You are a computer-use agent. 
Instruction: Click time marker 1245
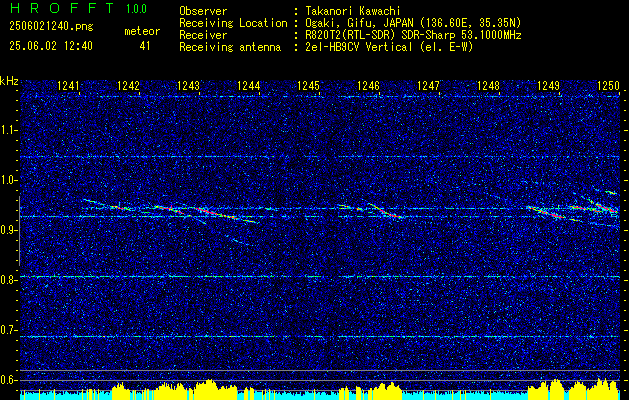click(308, 86)
